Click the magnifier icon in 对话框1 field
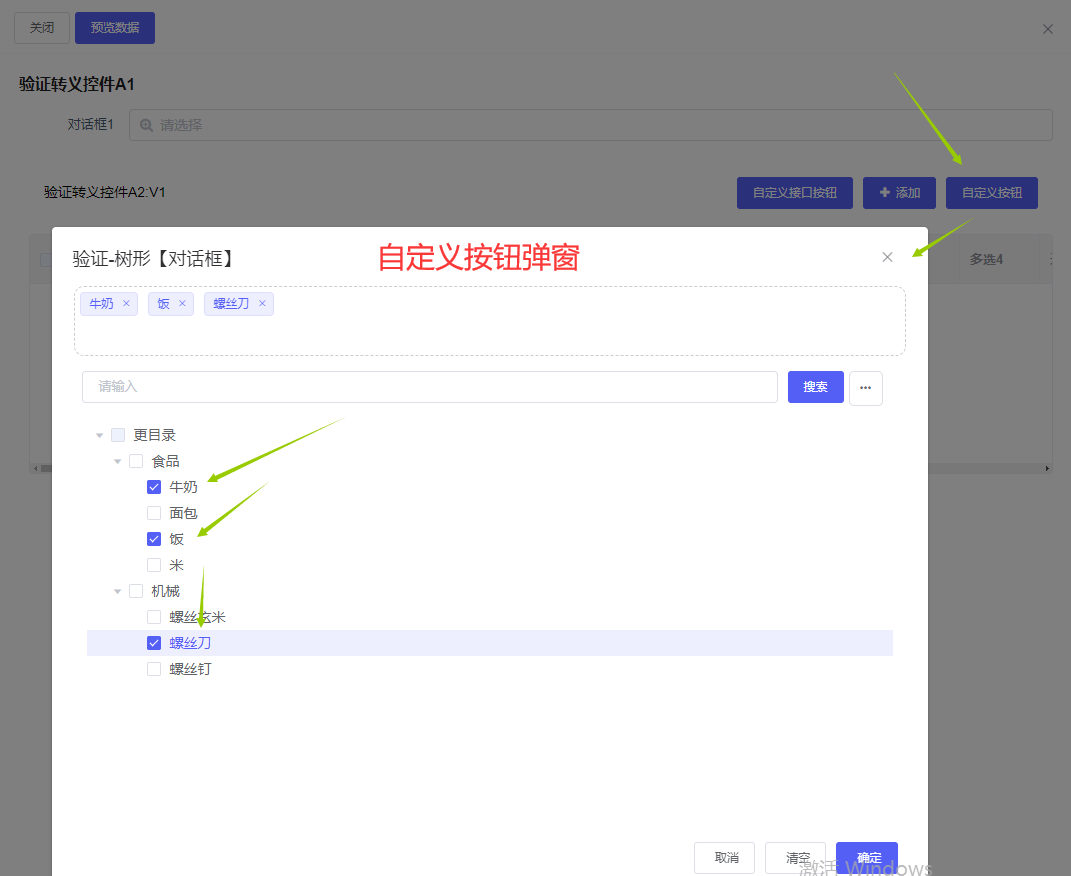The image size is (1071, 876). click(147, 125)
